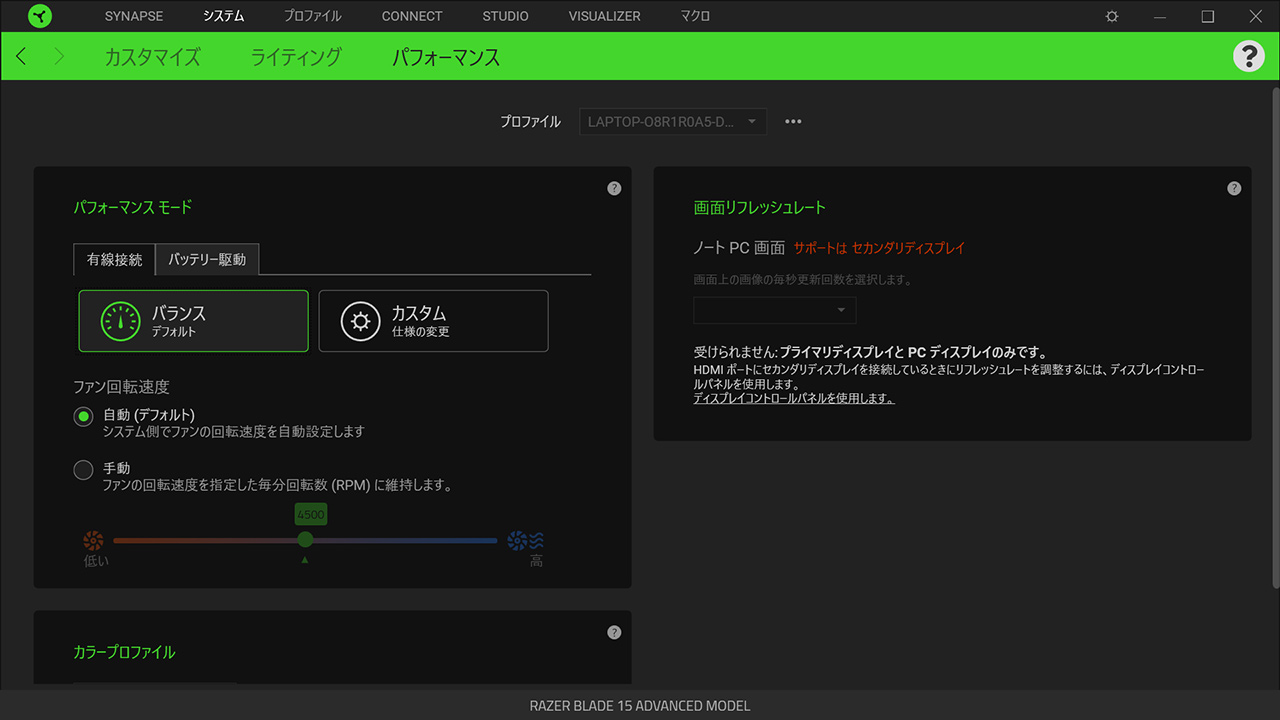Viewport: 1280px width, 720px height.
Task: Go forward with the right arrow
Action: point(59,56)
